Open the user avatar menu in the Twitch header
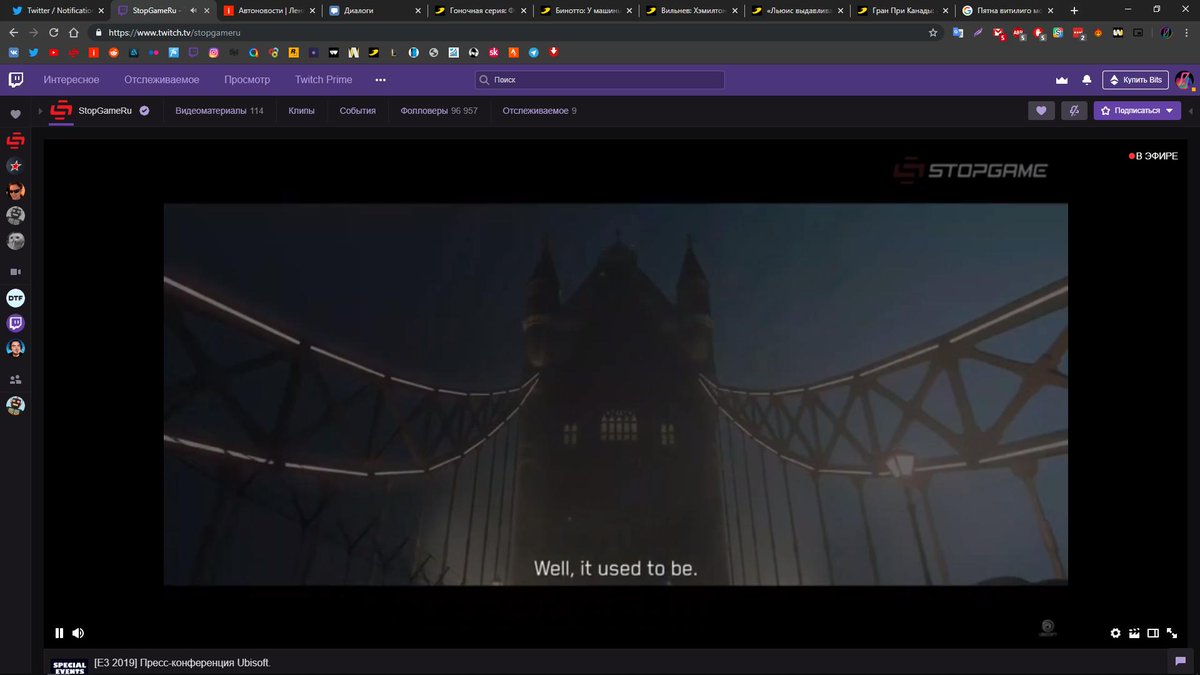The height and width of the screenshot is (675, 1200). point(1184,79)
